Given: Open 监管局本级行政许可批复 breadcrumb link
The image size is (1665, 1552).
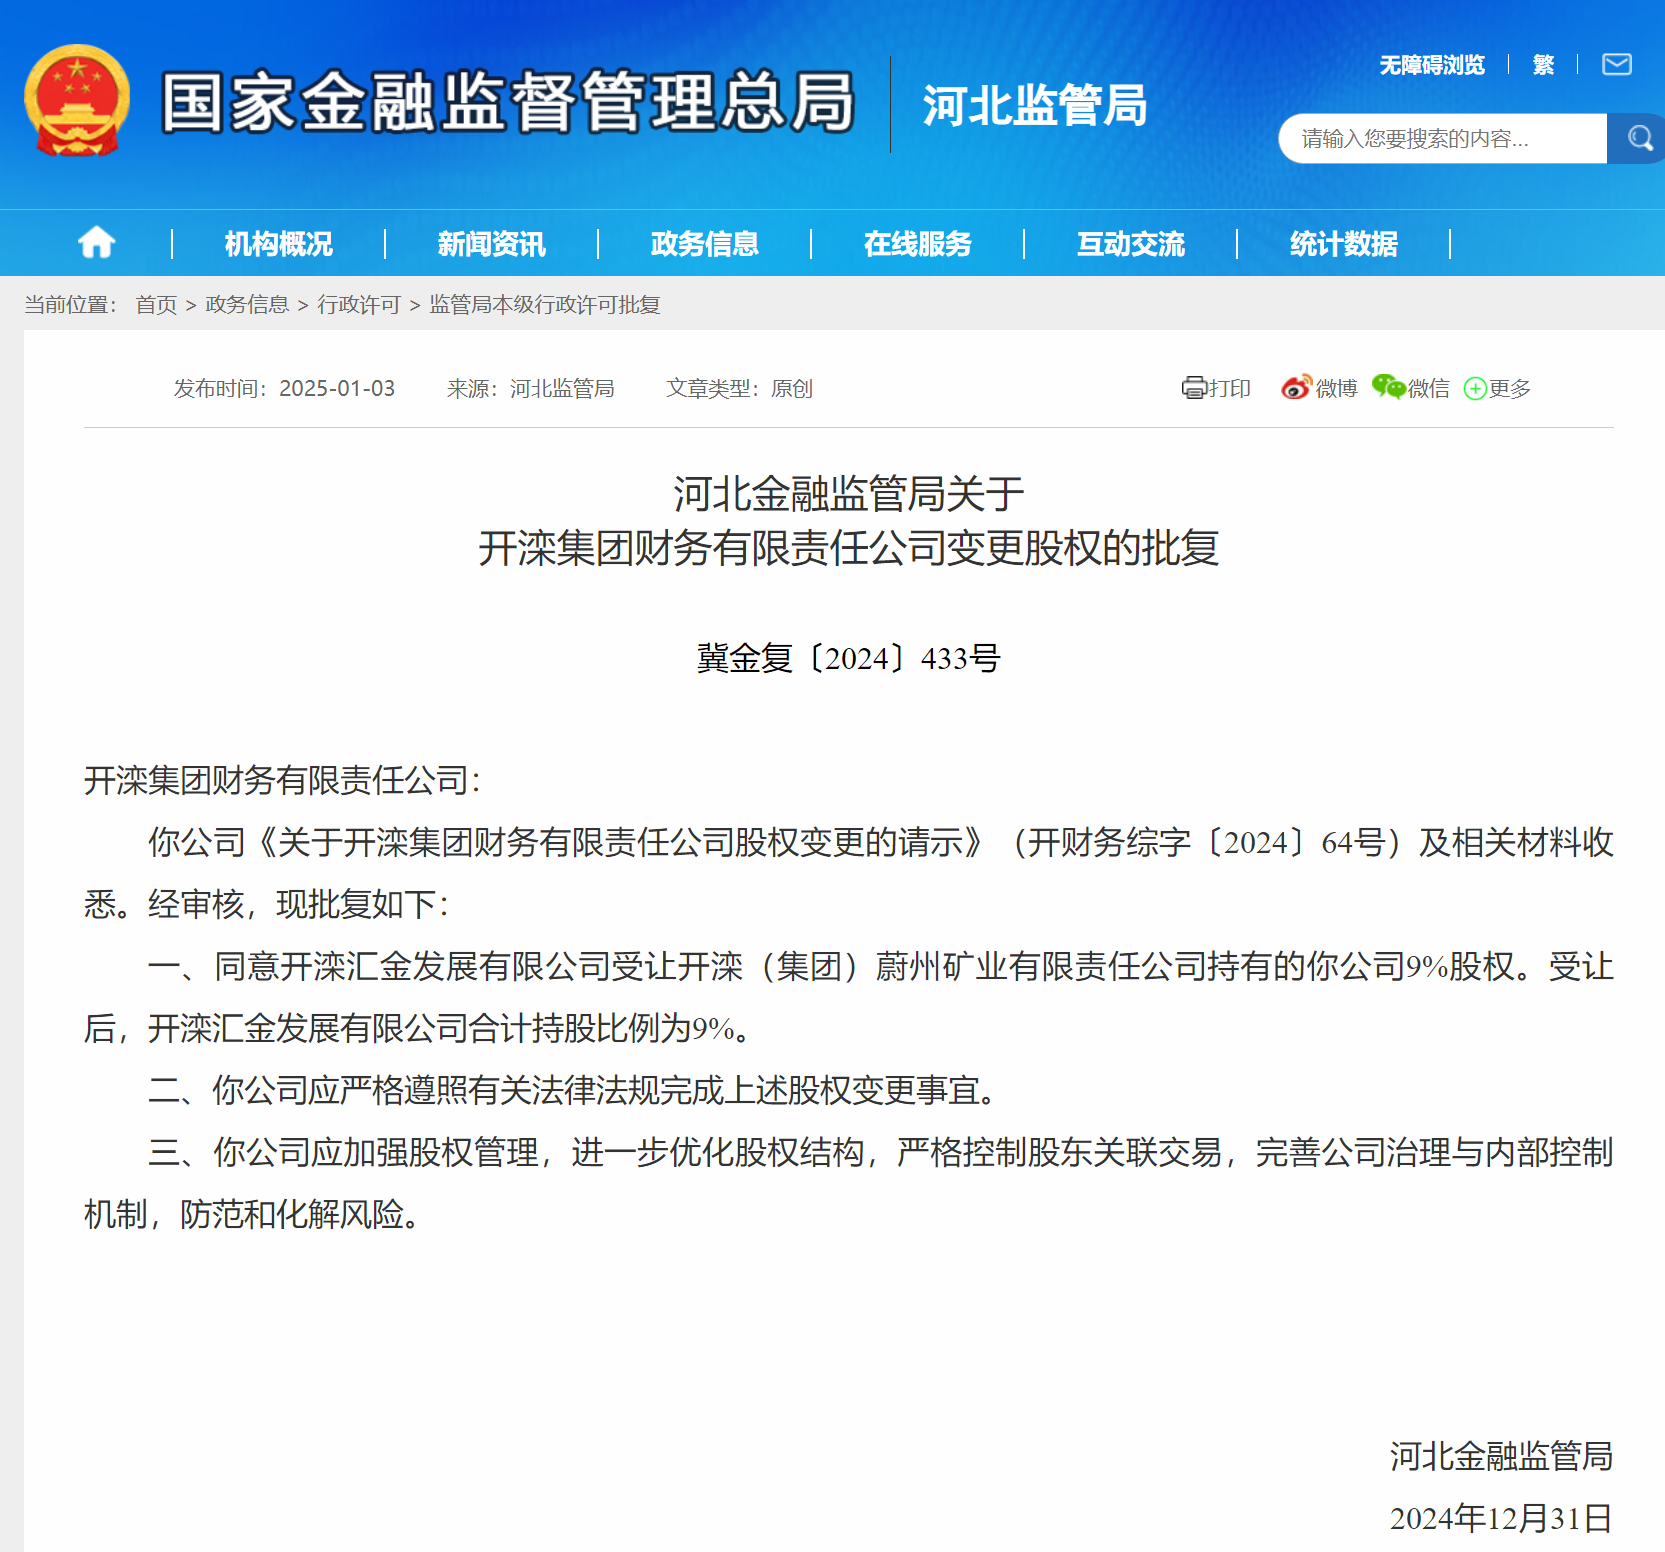Looking at the screenshot, I should (545, 305).
